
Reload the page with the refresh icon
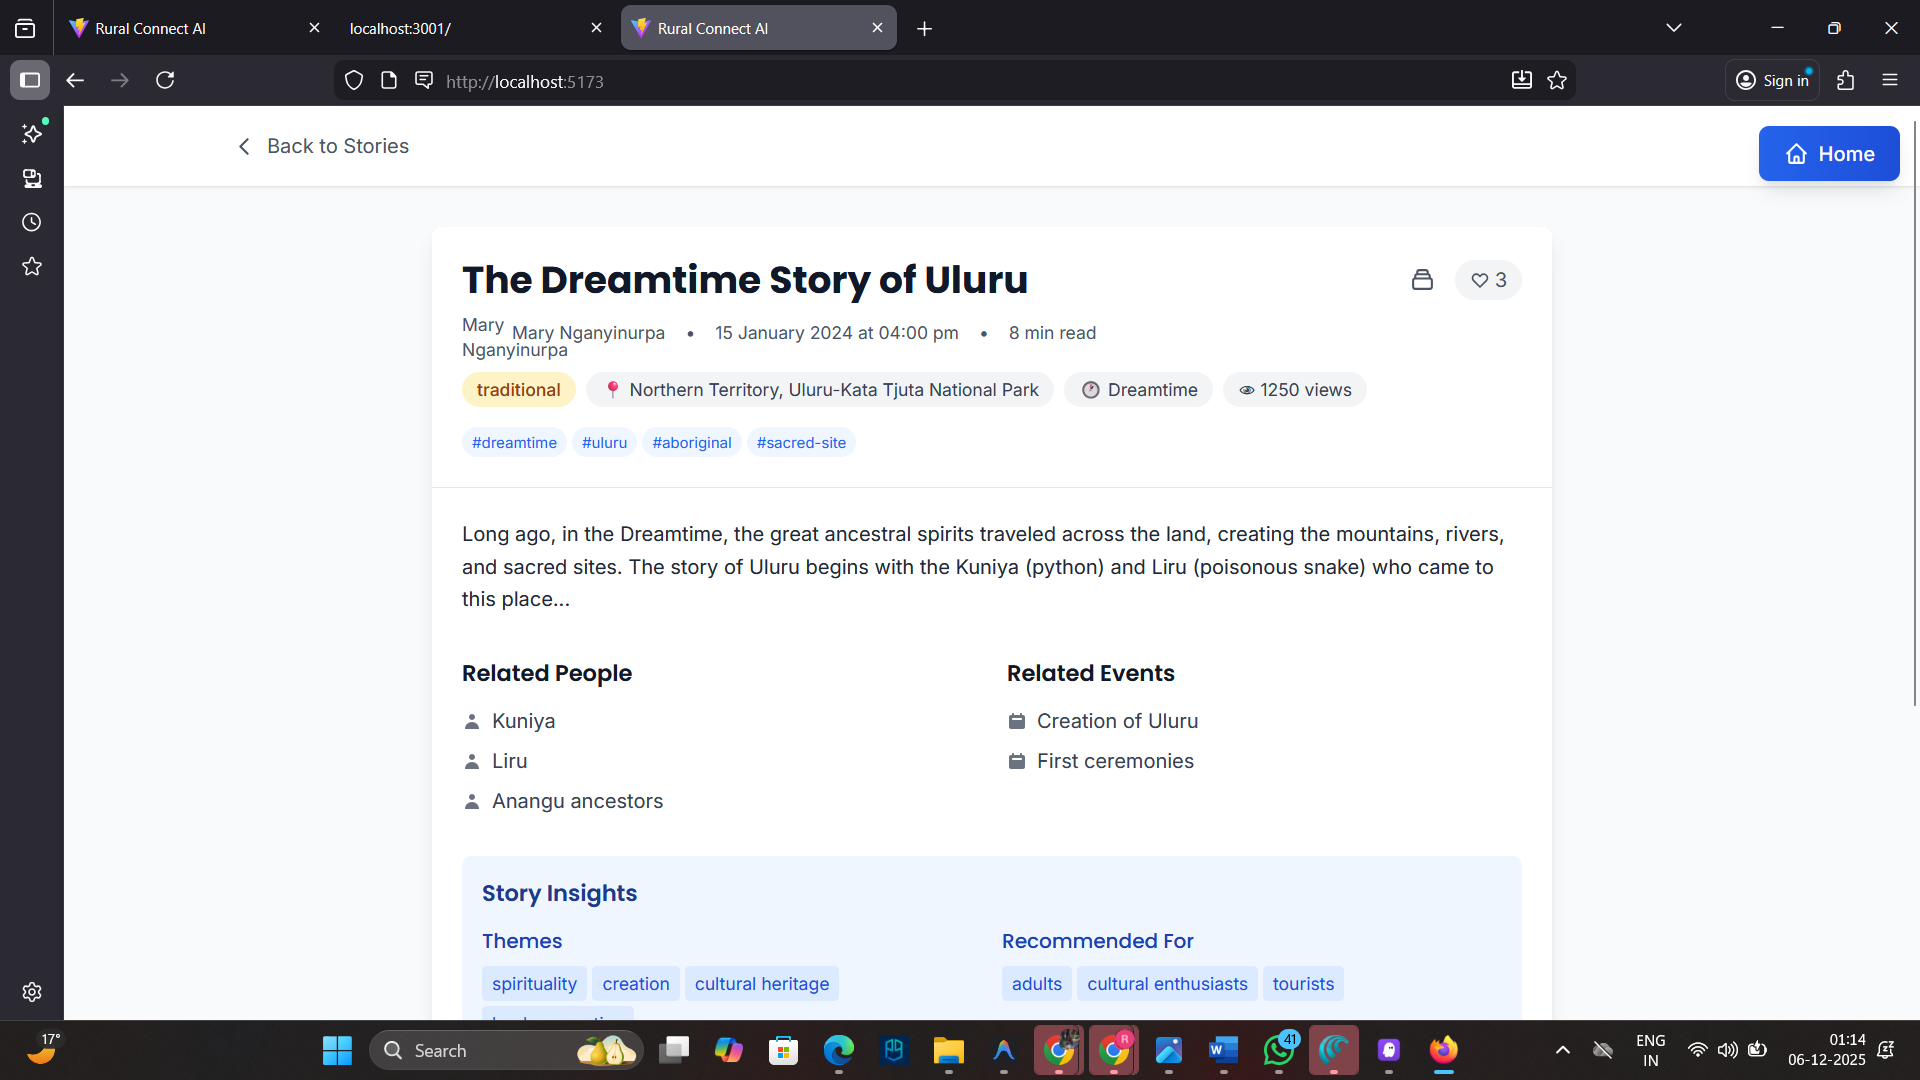[x=165, y=80]
